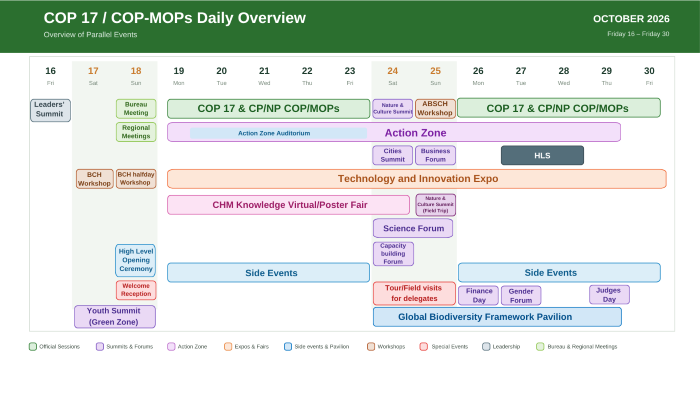Screen dimensions: 700x394
Task: Click the Summits & Forums legend swatch
Action: (100, 347)
